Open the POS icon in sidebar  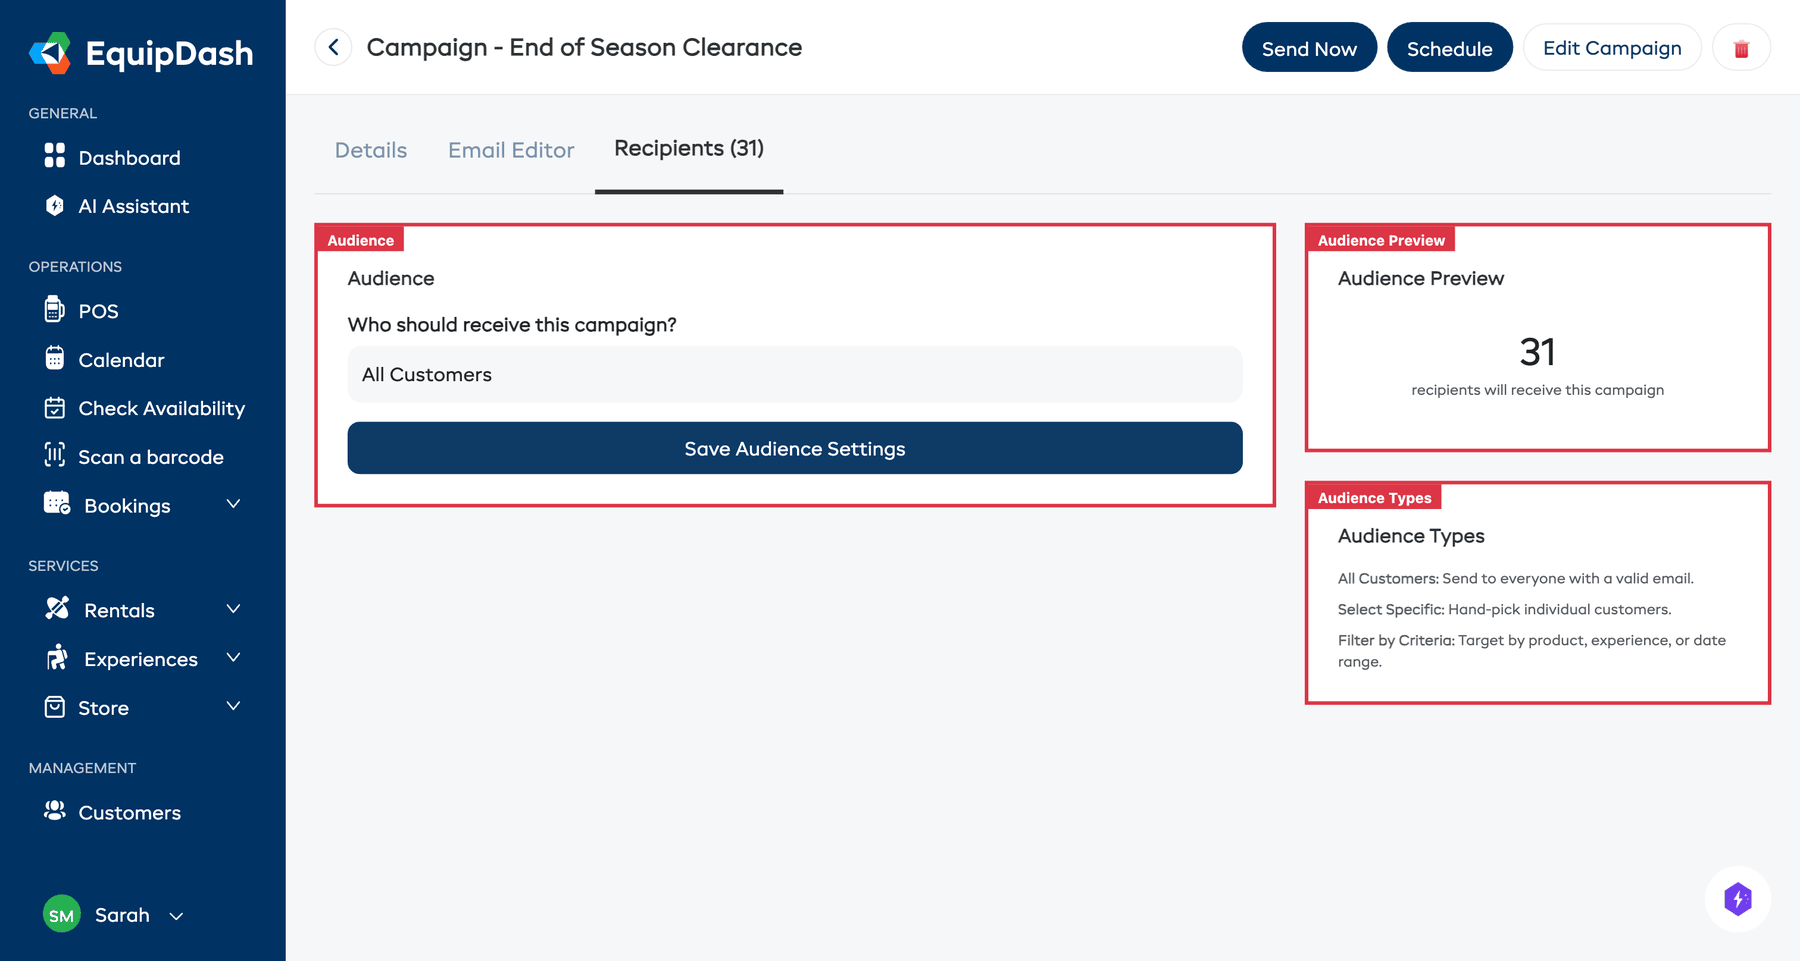[55, 310]
